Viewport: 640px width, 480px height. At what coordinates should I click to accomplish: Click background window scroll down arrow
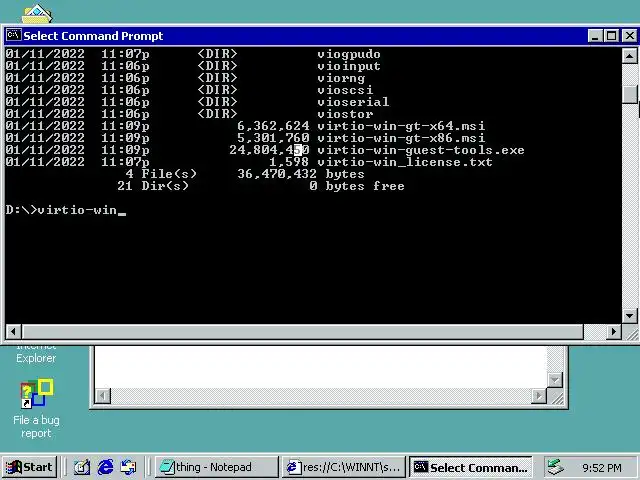pos(555,380)
